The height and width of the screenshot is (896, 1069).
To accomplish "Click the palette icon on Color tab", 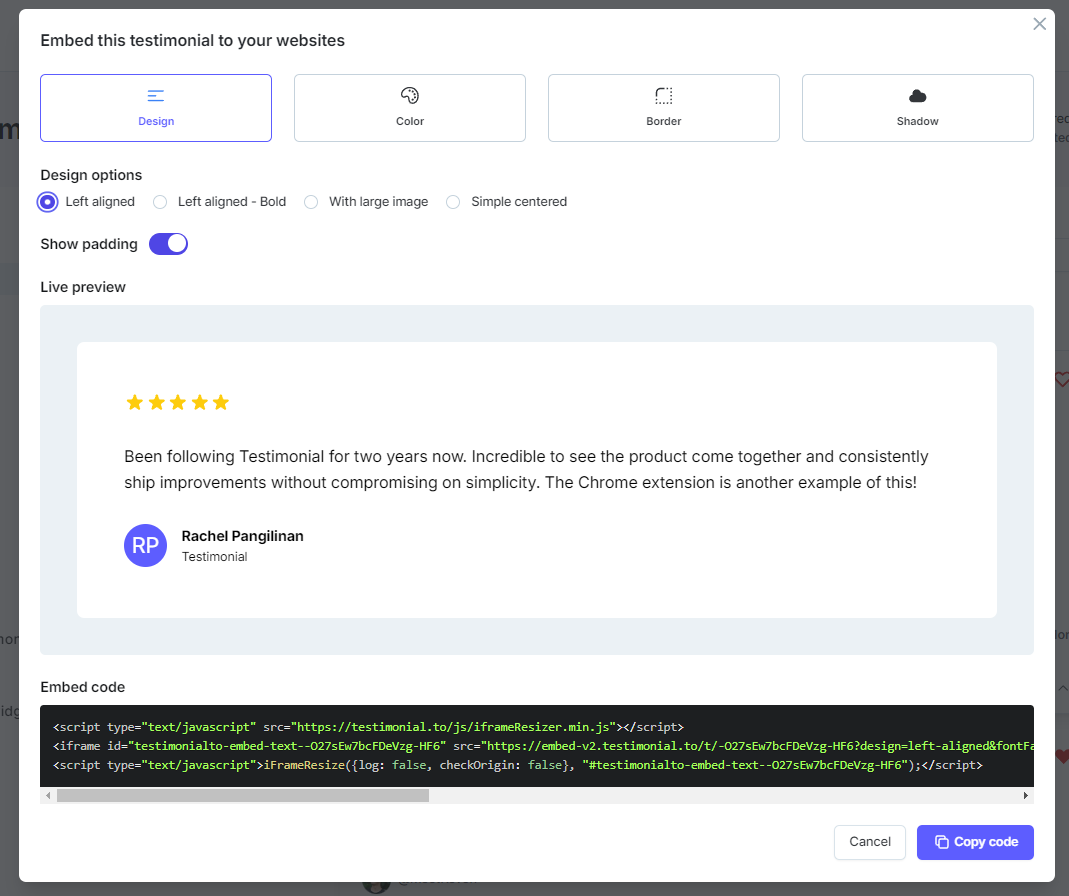I will [410, 95].
